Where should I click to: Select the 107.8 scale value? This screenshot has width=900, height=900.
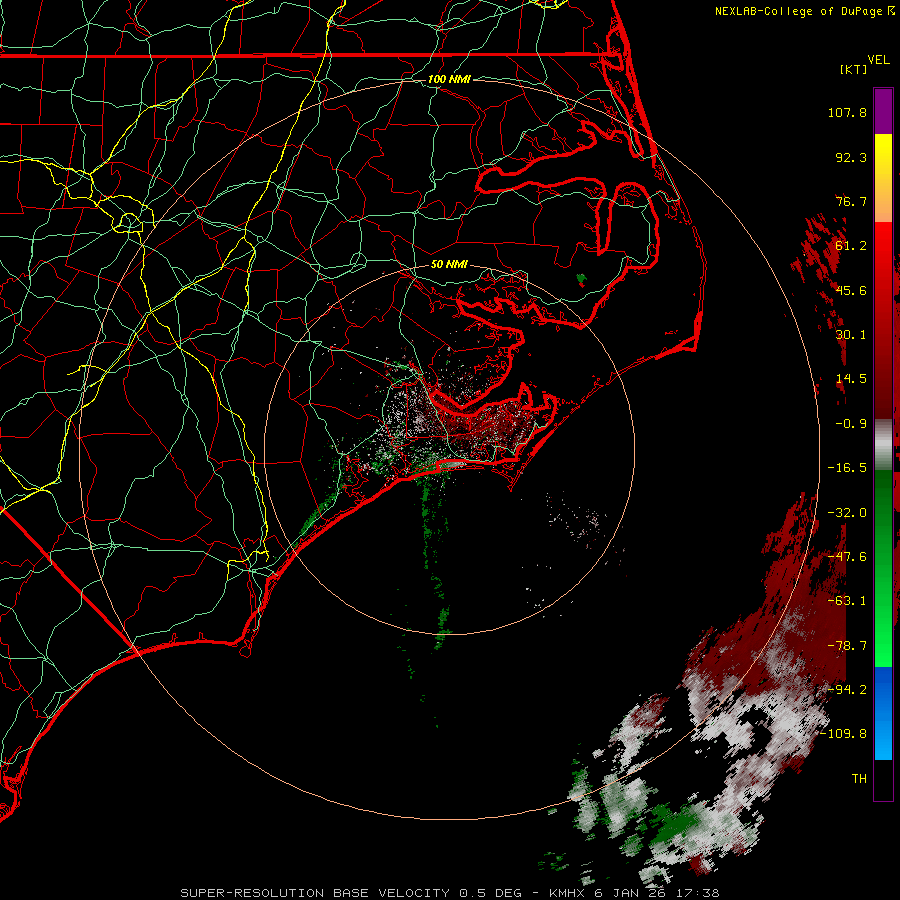pyautogui.click(x=847, y=112)
